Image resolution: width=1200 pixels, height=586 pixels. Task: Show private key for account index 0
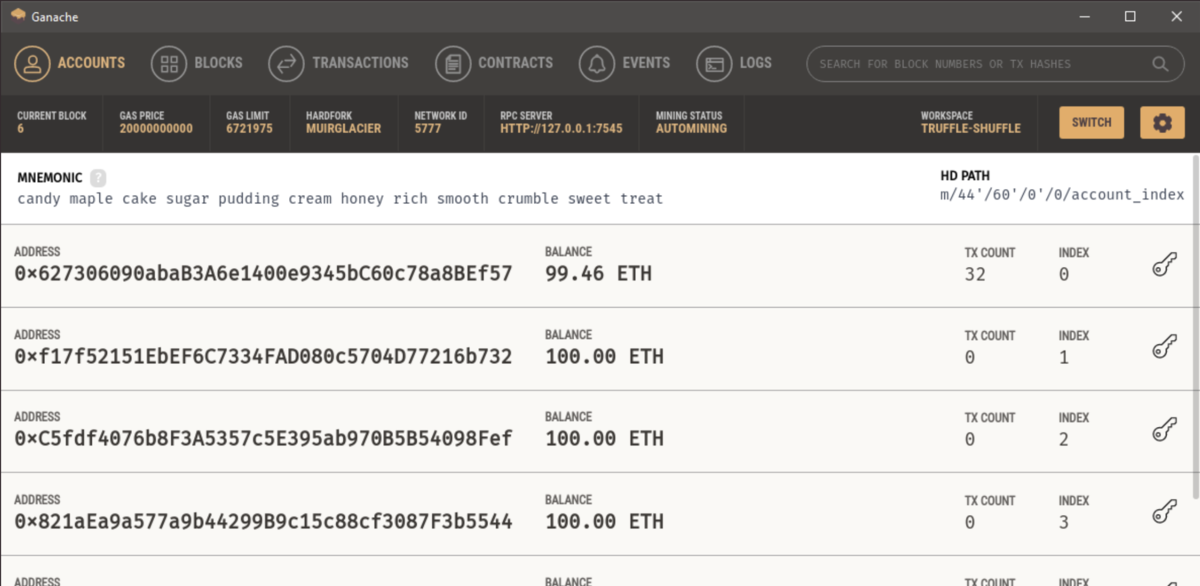tap(1164, 265)
